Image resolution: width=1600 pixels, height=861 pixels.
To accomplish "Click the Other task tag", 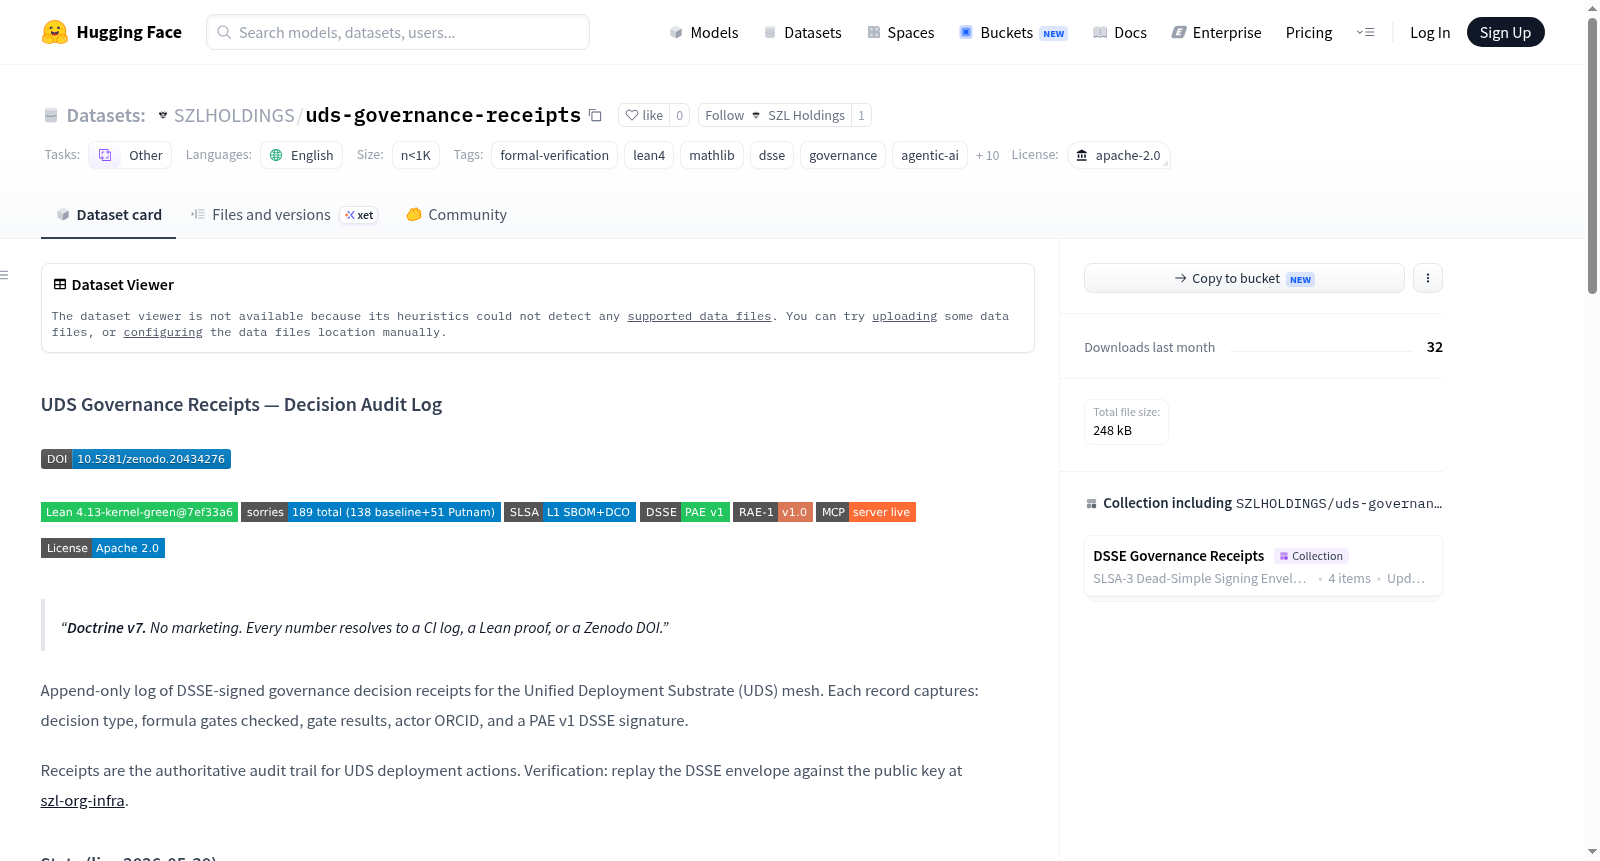I will tap(130, 155).
